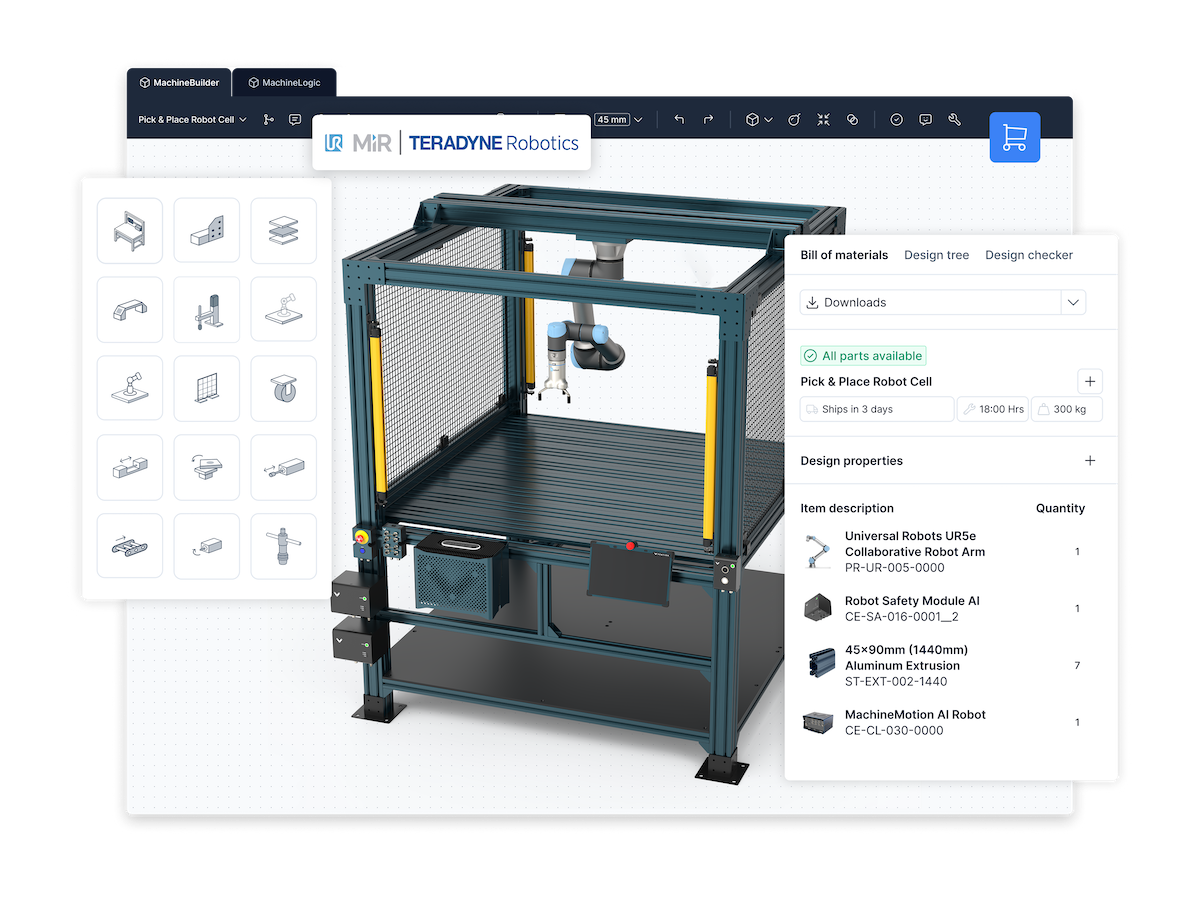
Task: Open the shopping cart button
Action: point(1014,137)
